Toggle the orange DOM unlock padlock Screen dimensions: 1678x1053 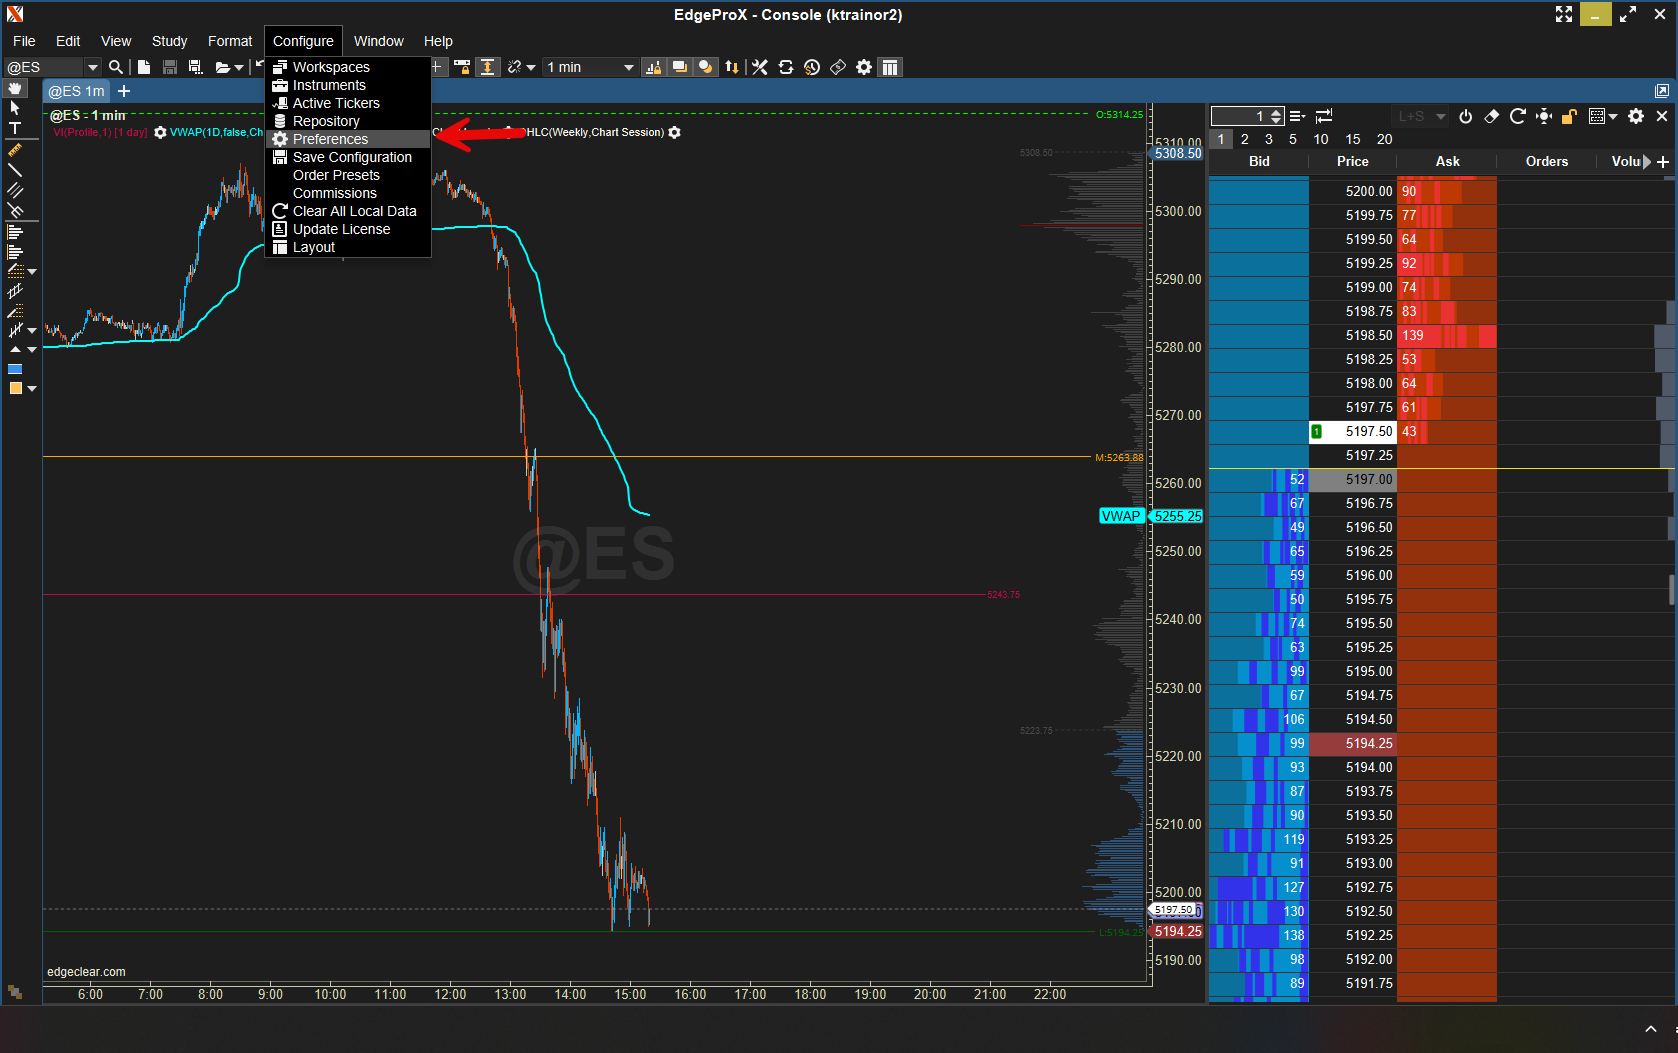tap(1569, 116)
